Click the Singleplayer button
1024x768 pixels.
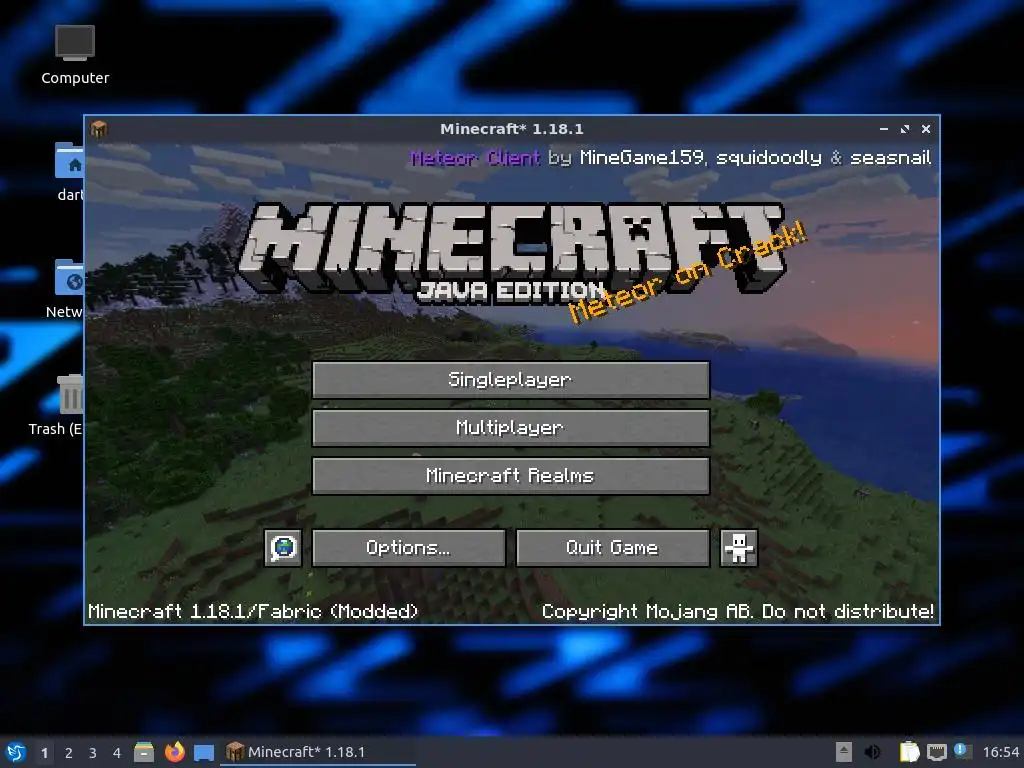pos(511,379)
